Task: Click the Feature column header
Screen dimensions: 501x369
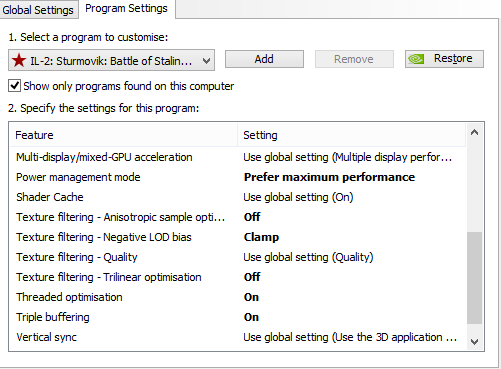Action: (124, 135)
